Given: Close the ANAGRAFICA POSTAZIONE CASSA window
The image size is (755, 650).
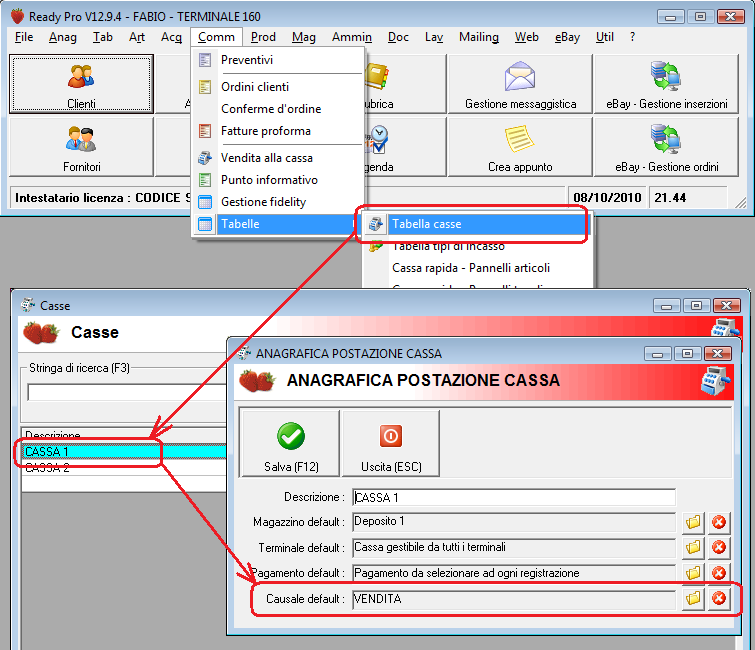Looking at the screenshot, I should pyautogui.click(x=717, y=353).
